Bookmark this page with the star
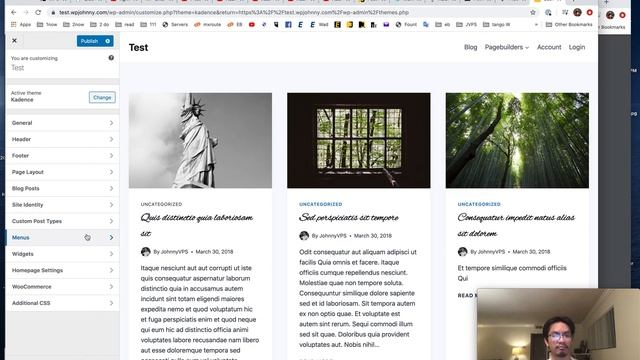640x360 pixels. click(533, 13)
